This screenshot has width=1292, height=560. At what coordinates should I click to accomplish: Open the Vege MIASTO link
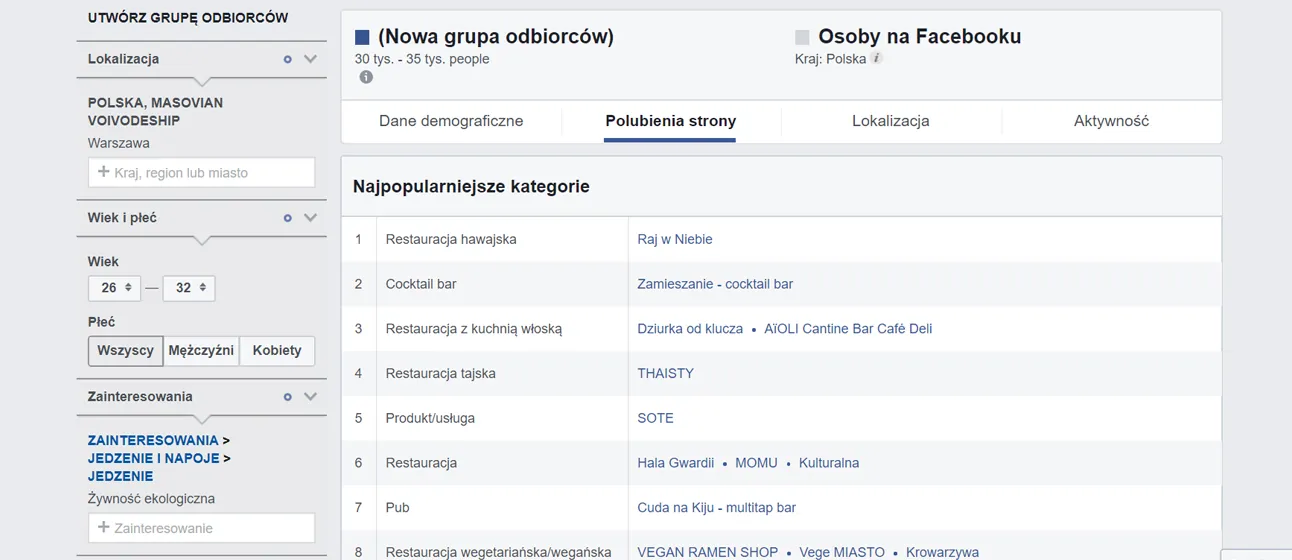(x=842, y=552)
